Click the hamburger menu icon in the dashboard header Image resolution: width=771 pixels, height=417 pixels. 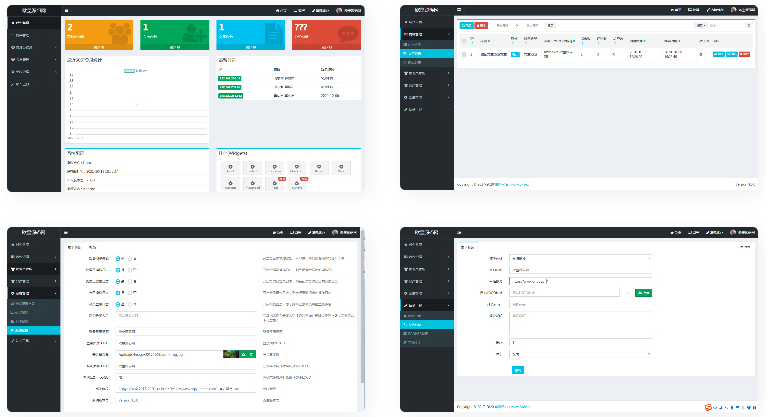click(x=66, y=9)
